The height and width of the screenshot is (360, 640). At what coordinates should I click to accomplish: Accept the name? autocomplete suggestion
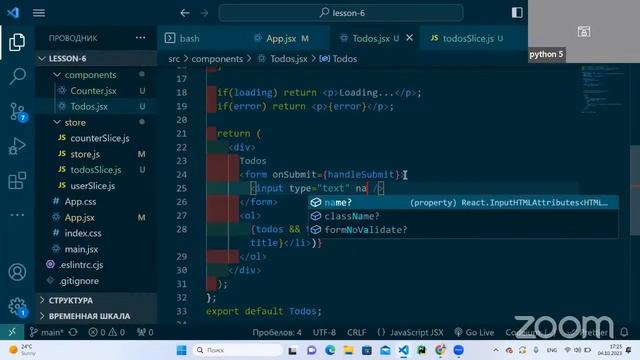pos(463,202)
